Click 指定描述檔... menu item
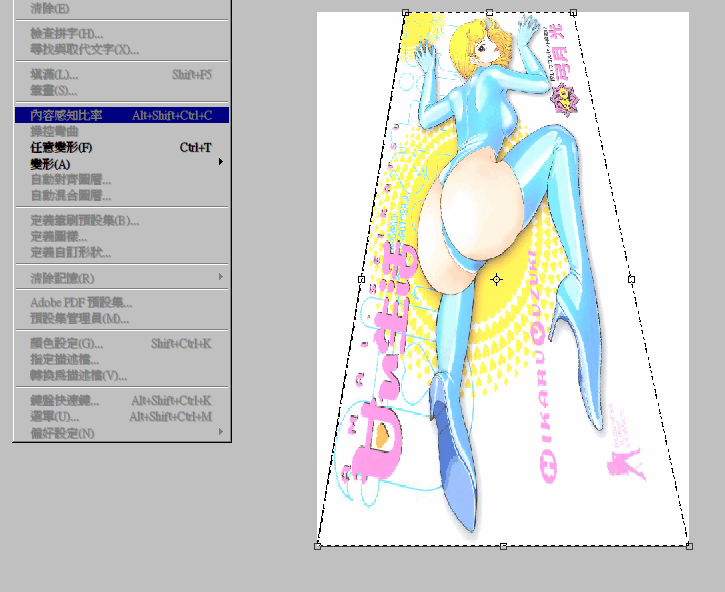The image size is (725, 592). 122,359
